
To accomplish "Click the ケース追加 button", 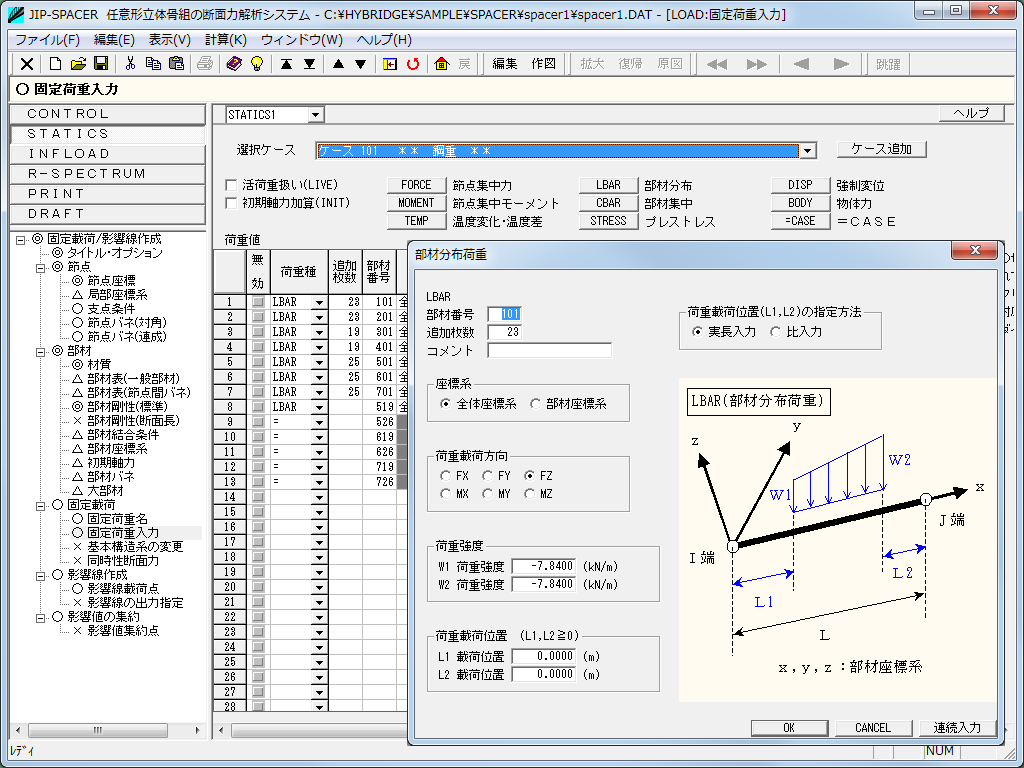I will click(881, 149).
